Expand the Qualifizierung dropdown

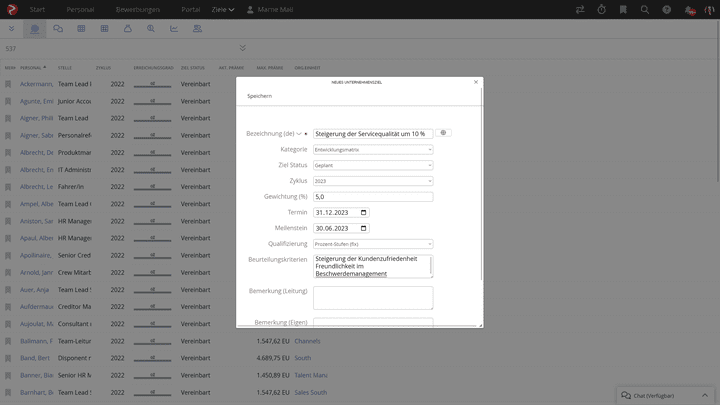[372, 244]
